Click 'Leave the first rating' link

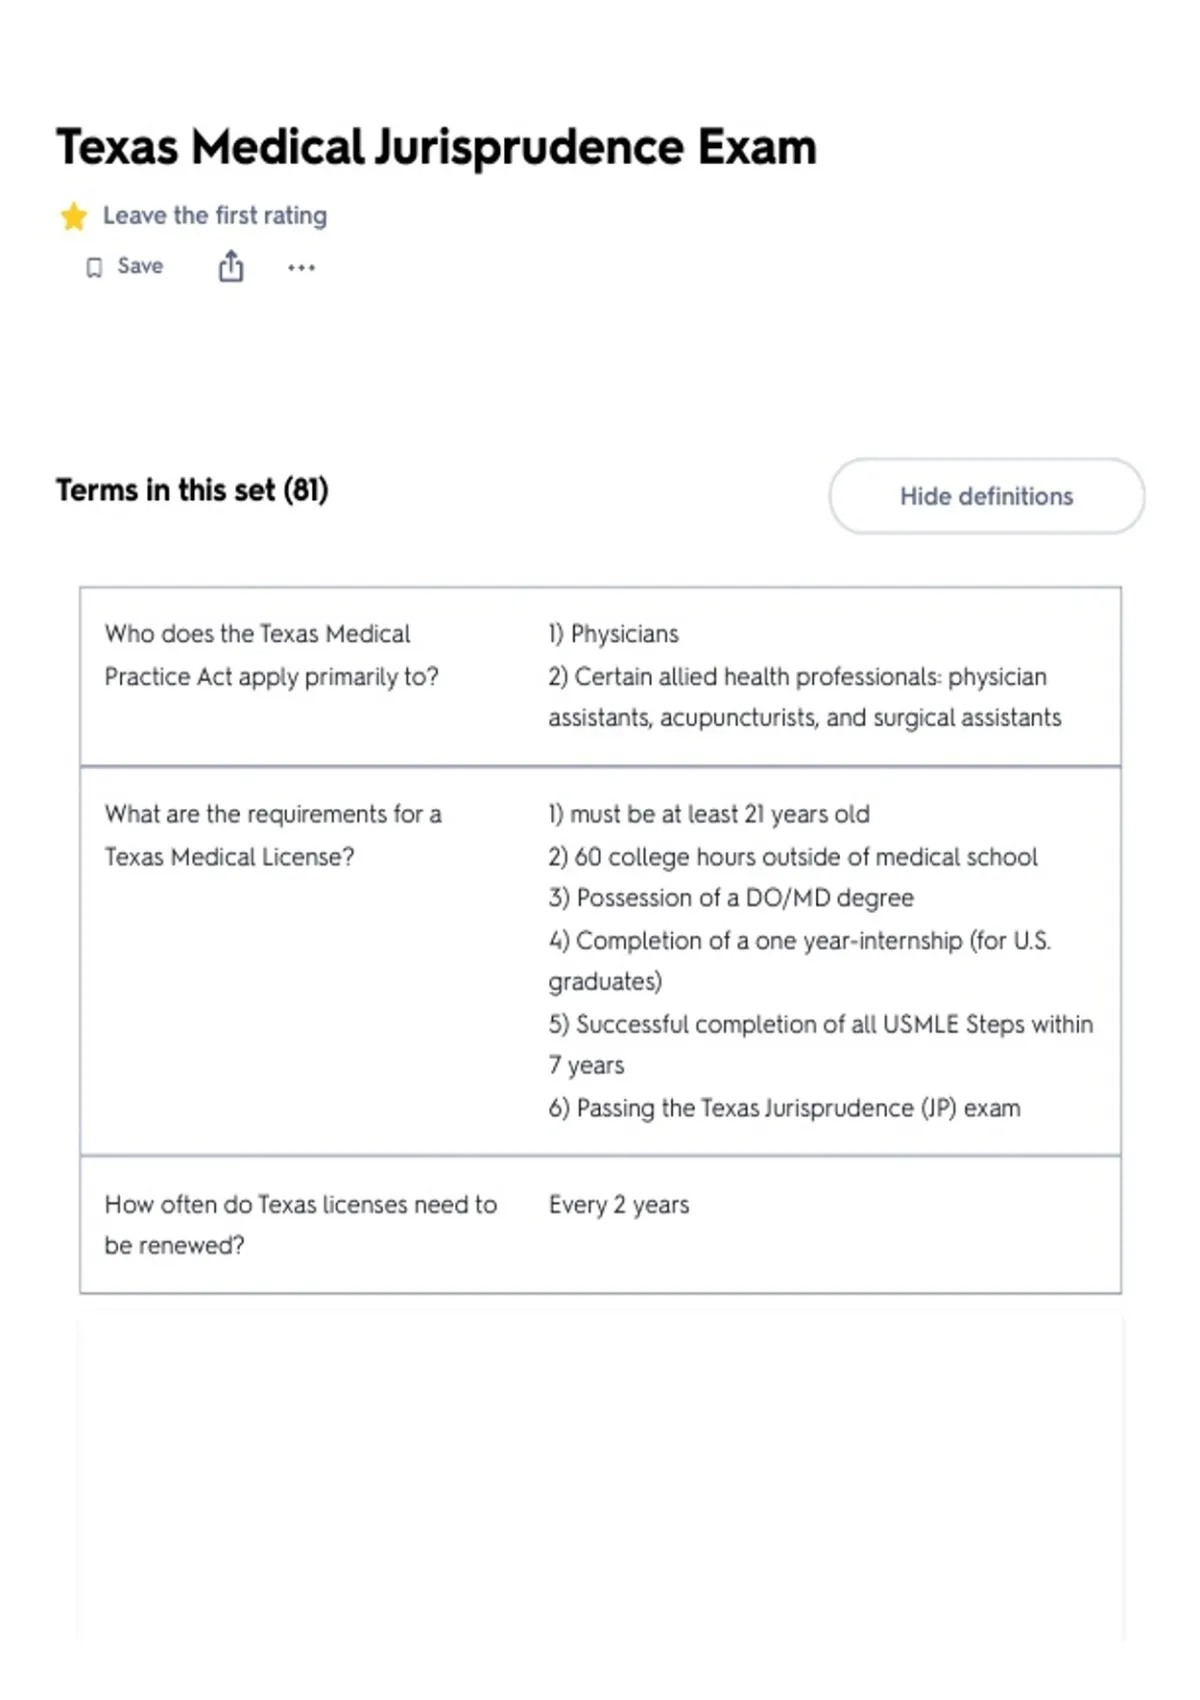click(215, 216)
